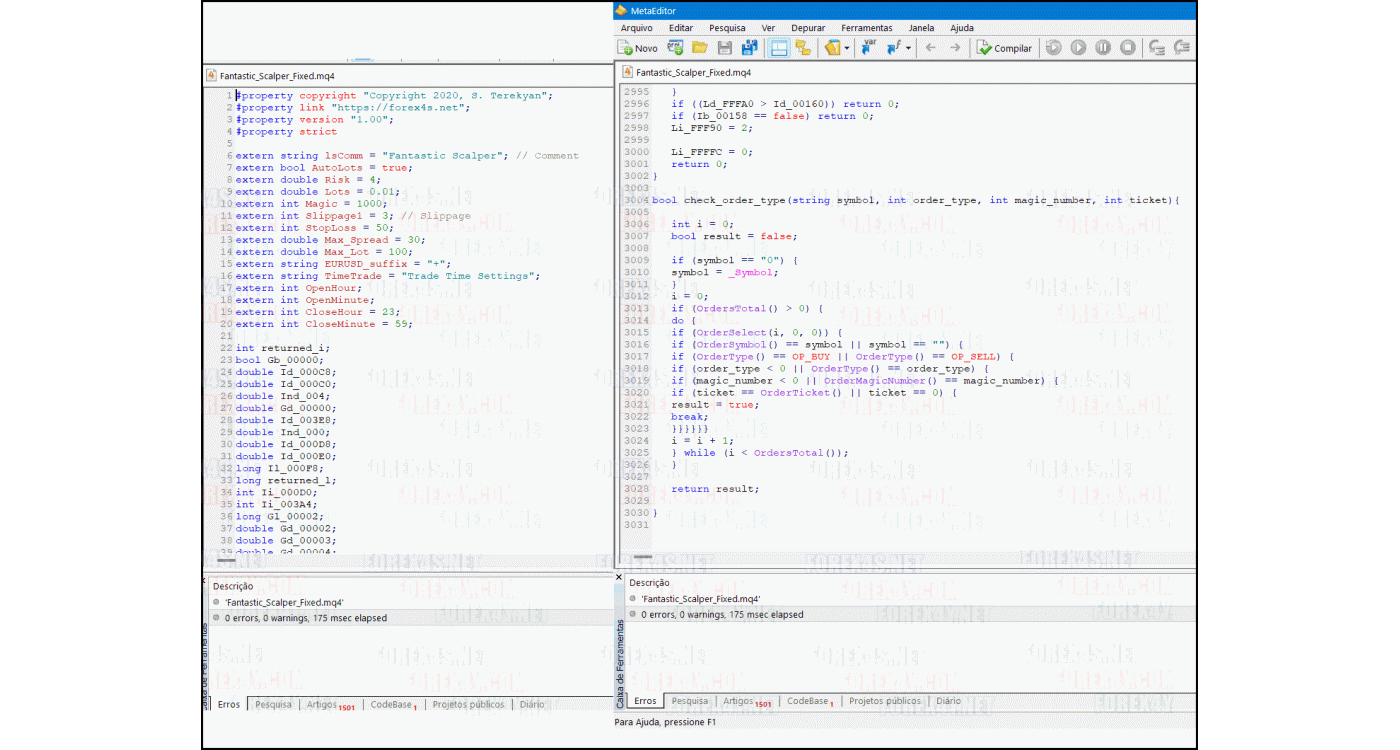
Task: Click the var list-variables toolbar icon
Action: 869,47
